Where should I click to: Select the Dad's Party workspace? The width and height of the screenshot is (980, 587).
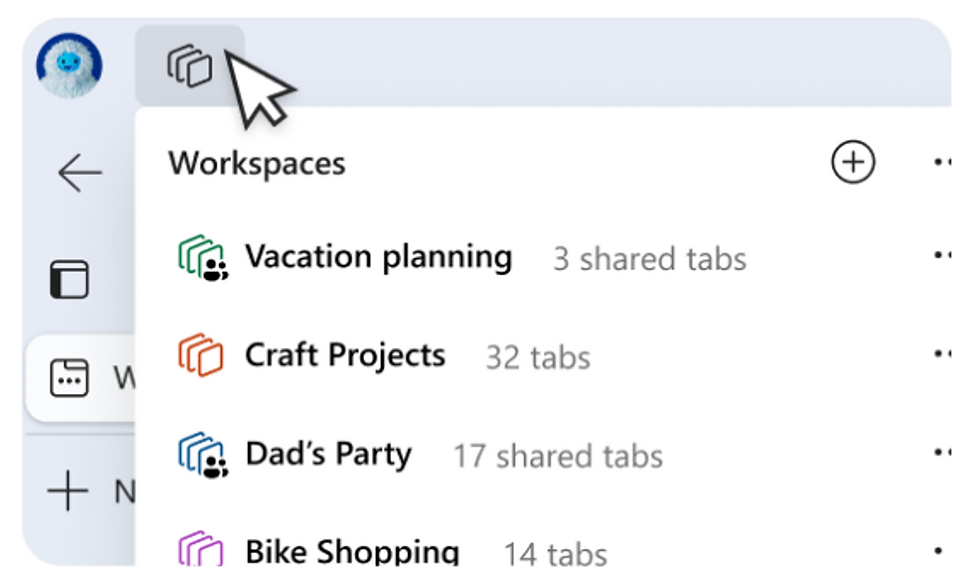tap(328, 454)
